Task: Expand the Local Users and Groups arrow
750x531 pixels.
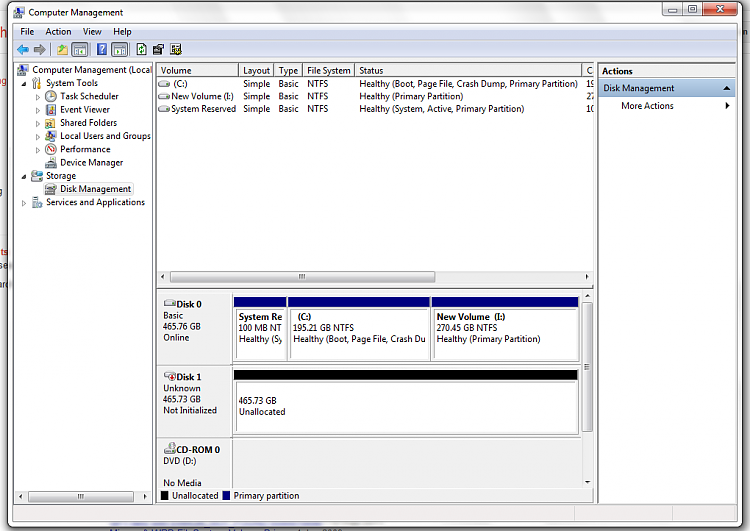Action: click(38, 137)
